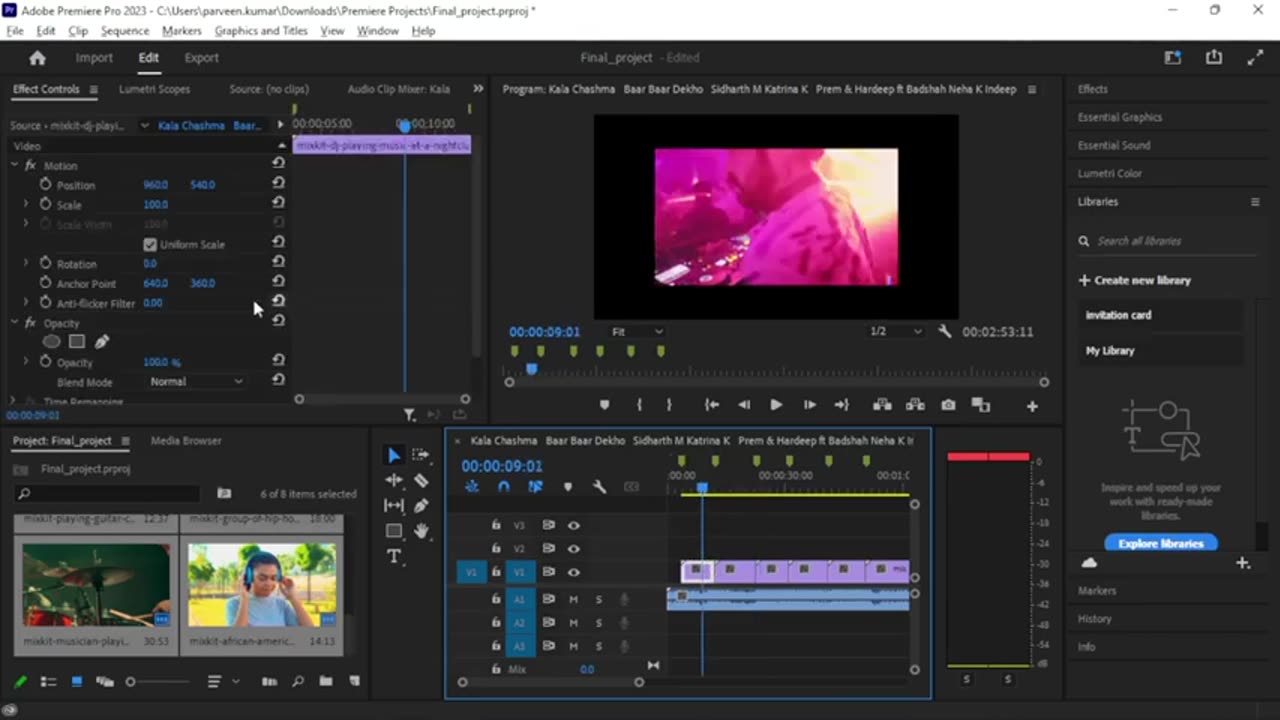Open playback resolution 1/2 dropdown
Screen dimensions: 1280x720
click(x=895, y=331)
